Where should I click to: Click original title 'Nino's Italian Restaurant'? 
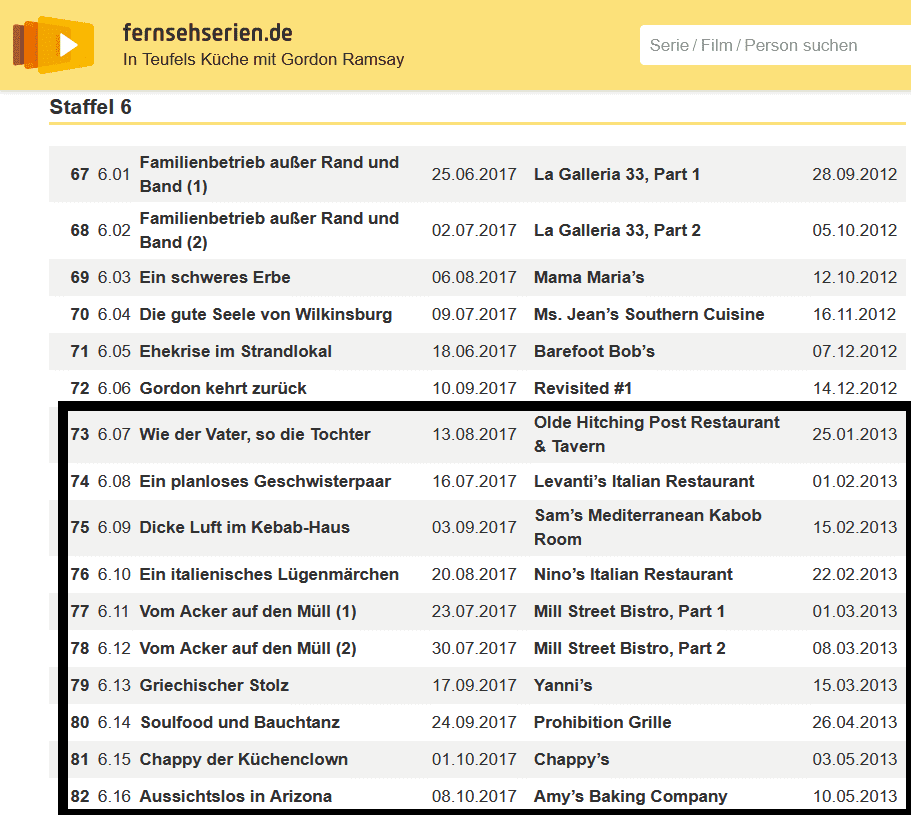click(x=633, y=574)
